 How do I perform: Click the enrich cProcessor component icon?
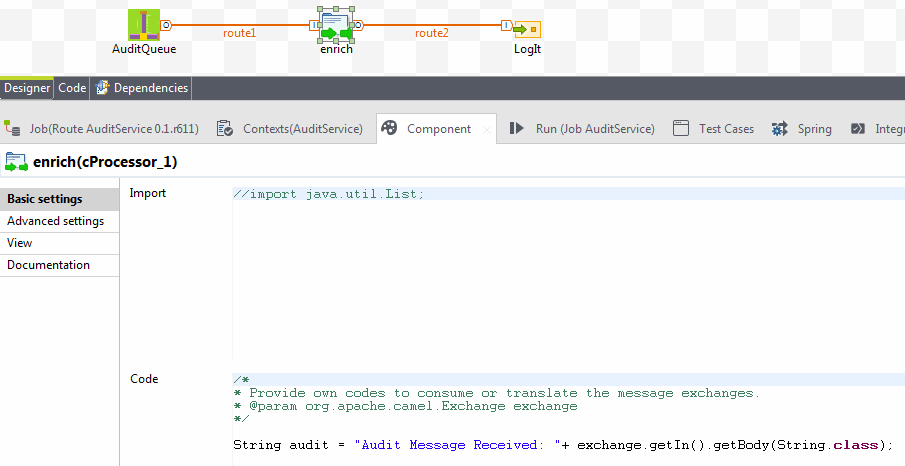coord(335,26)
